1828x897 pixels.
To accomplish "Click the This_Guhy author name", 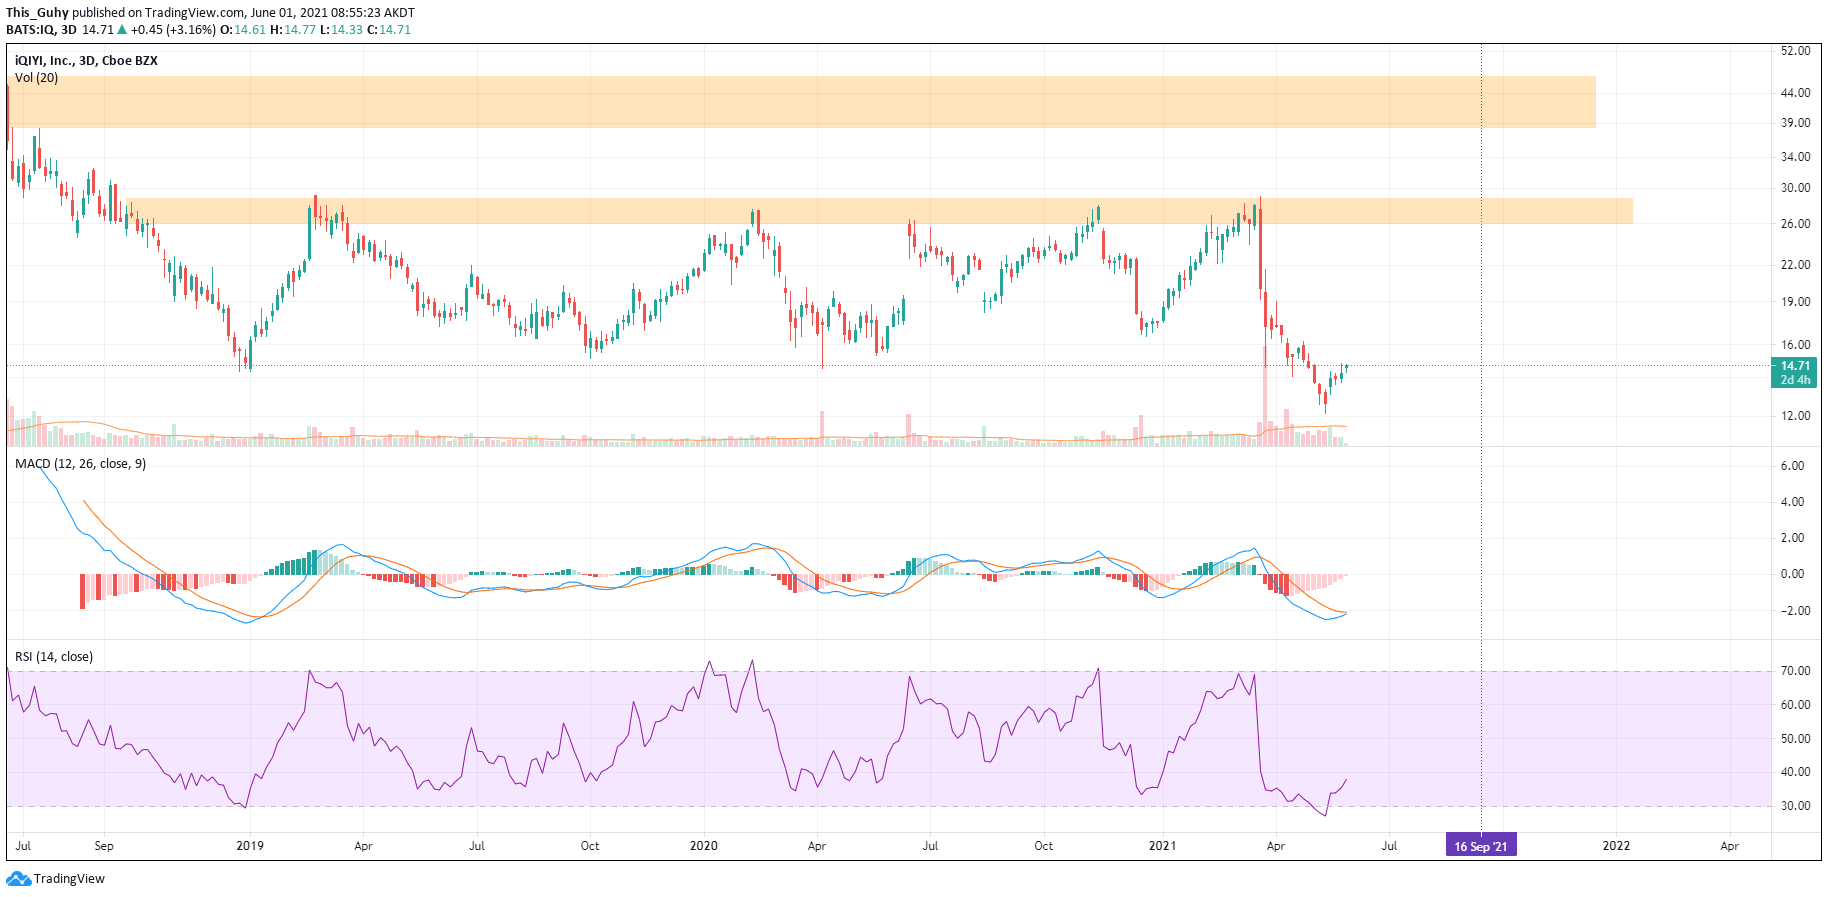I will [37, 13].
